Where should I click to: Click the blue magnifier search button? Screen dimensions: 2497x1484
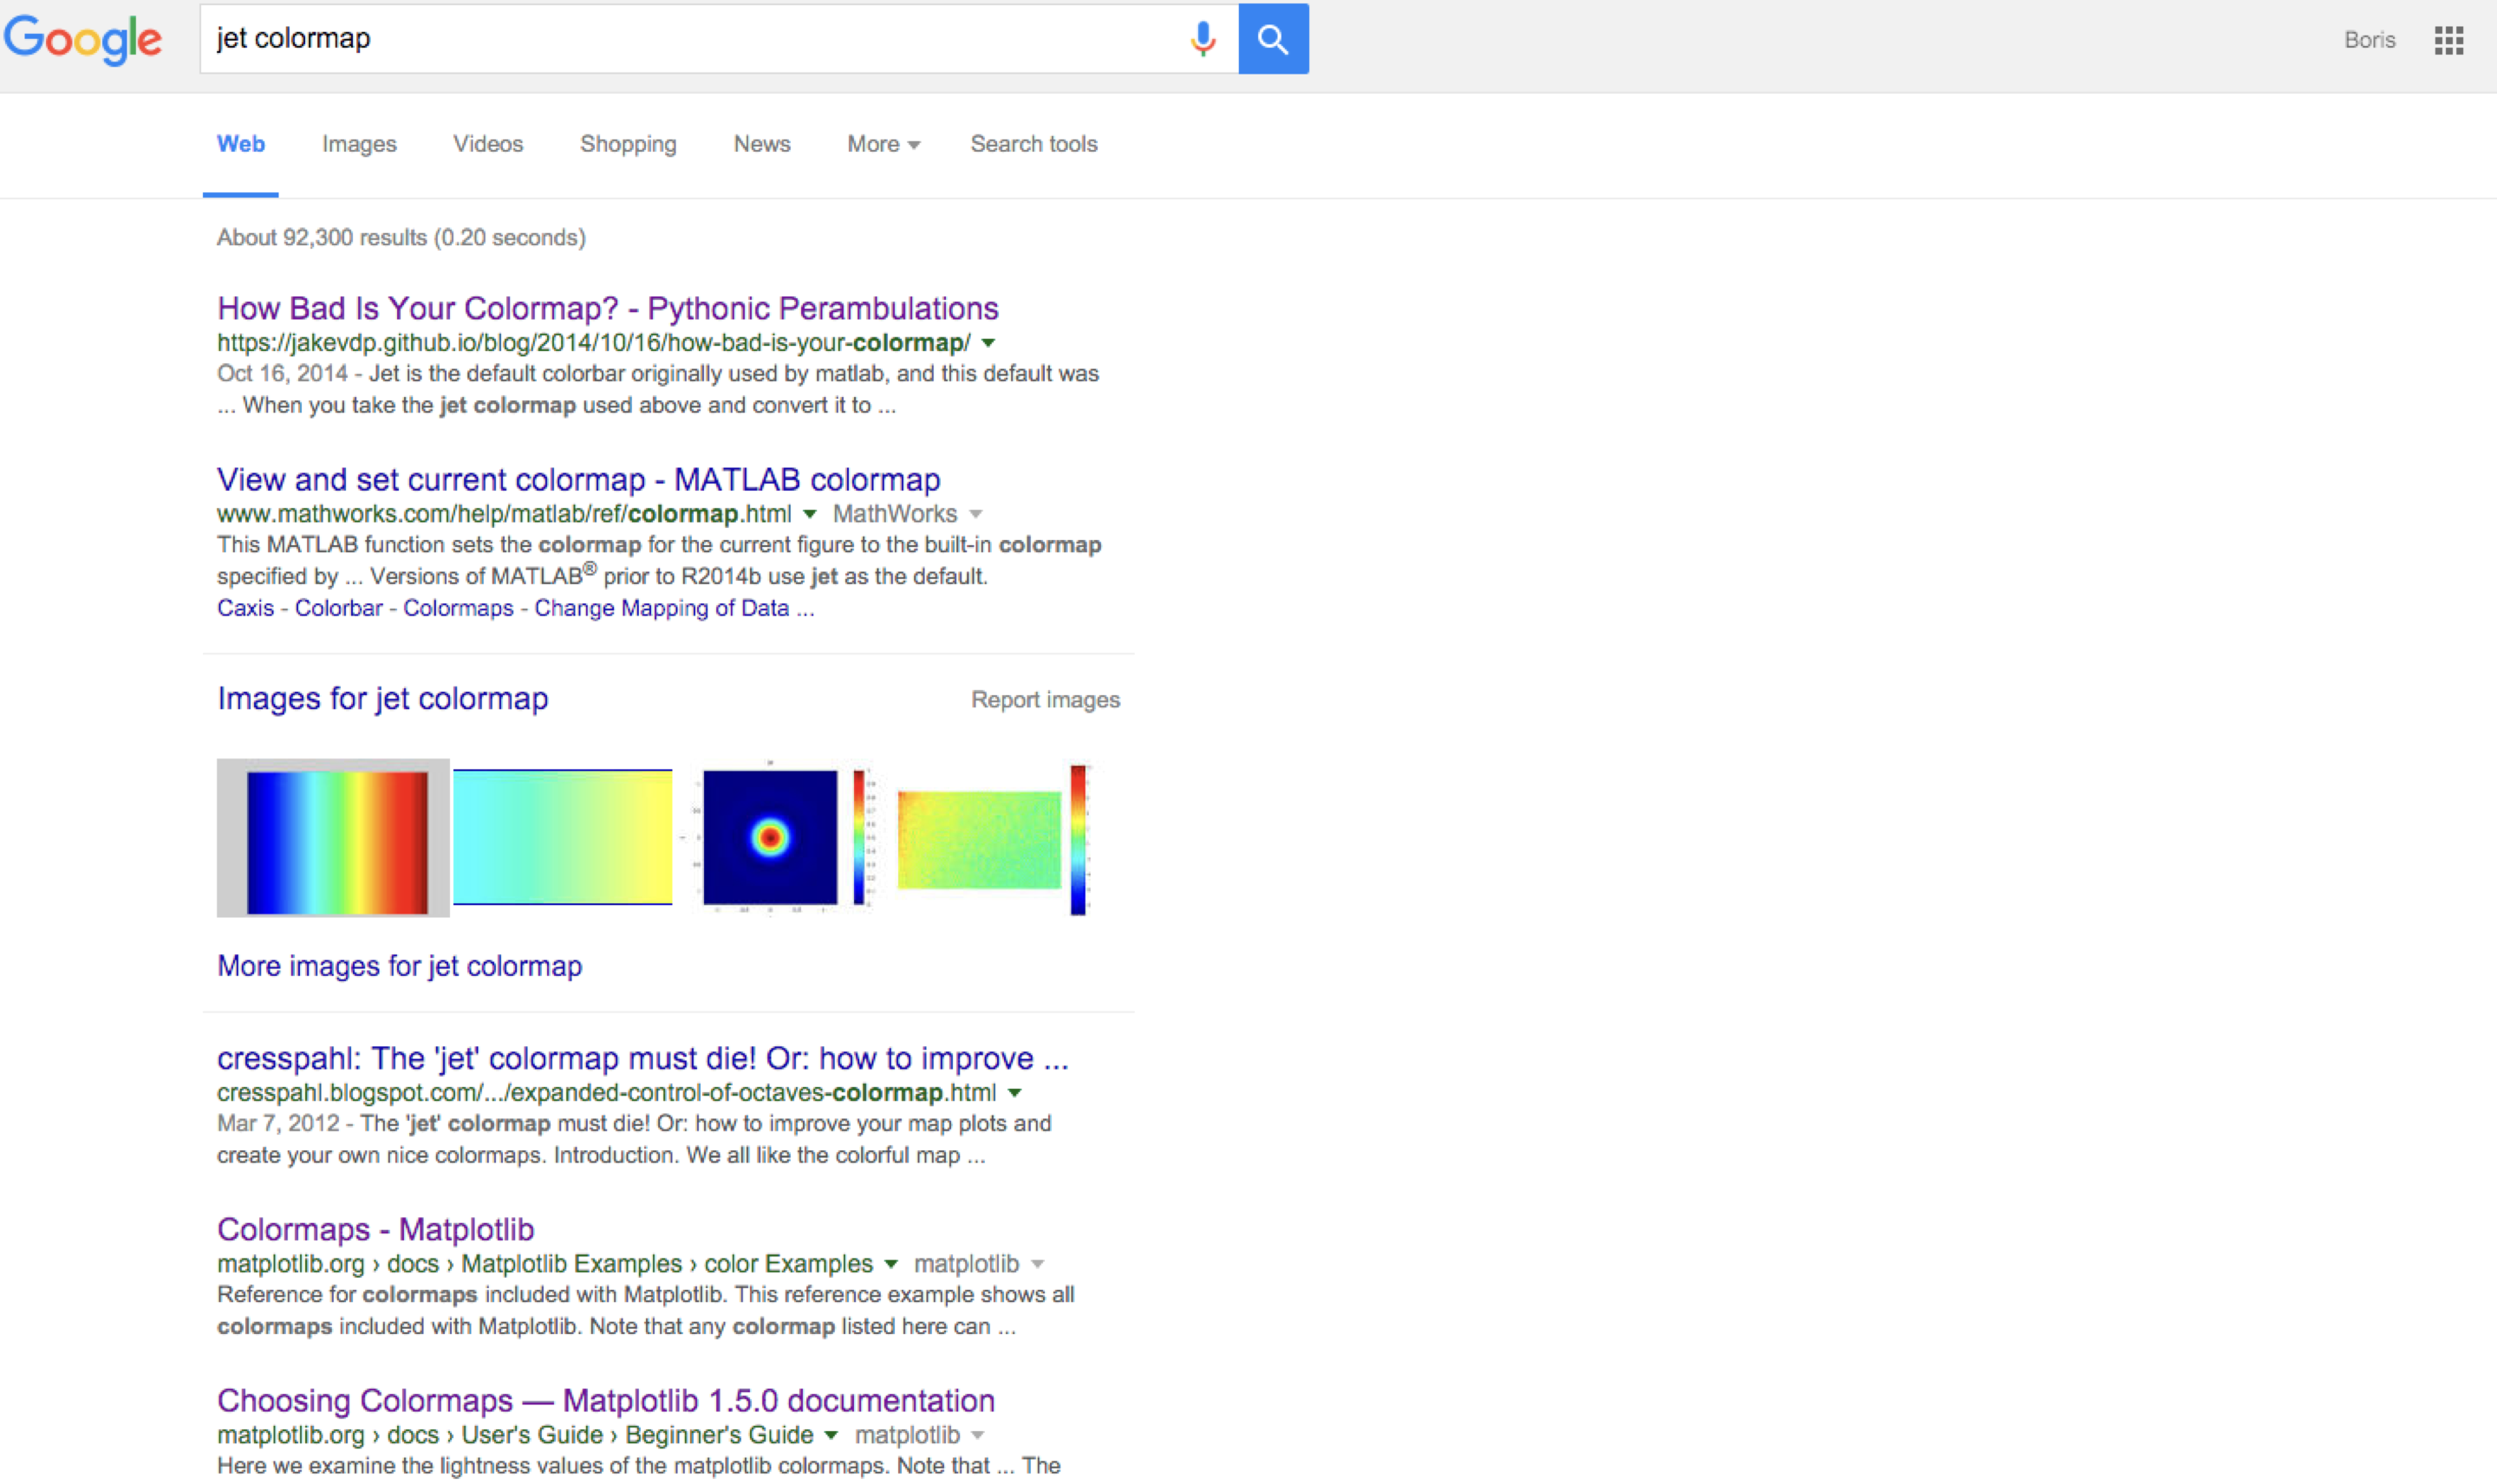pyautogui.click(x=1273, y=39)
